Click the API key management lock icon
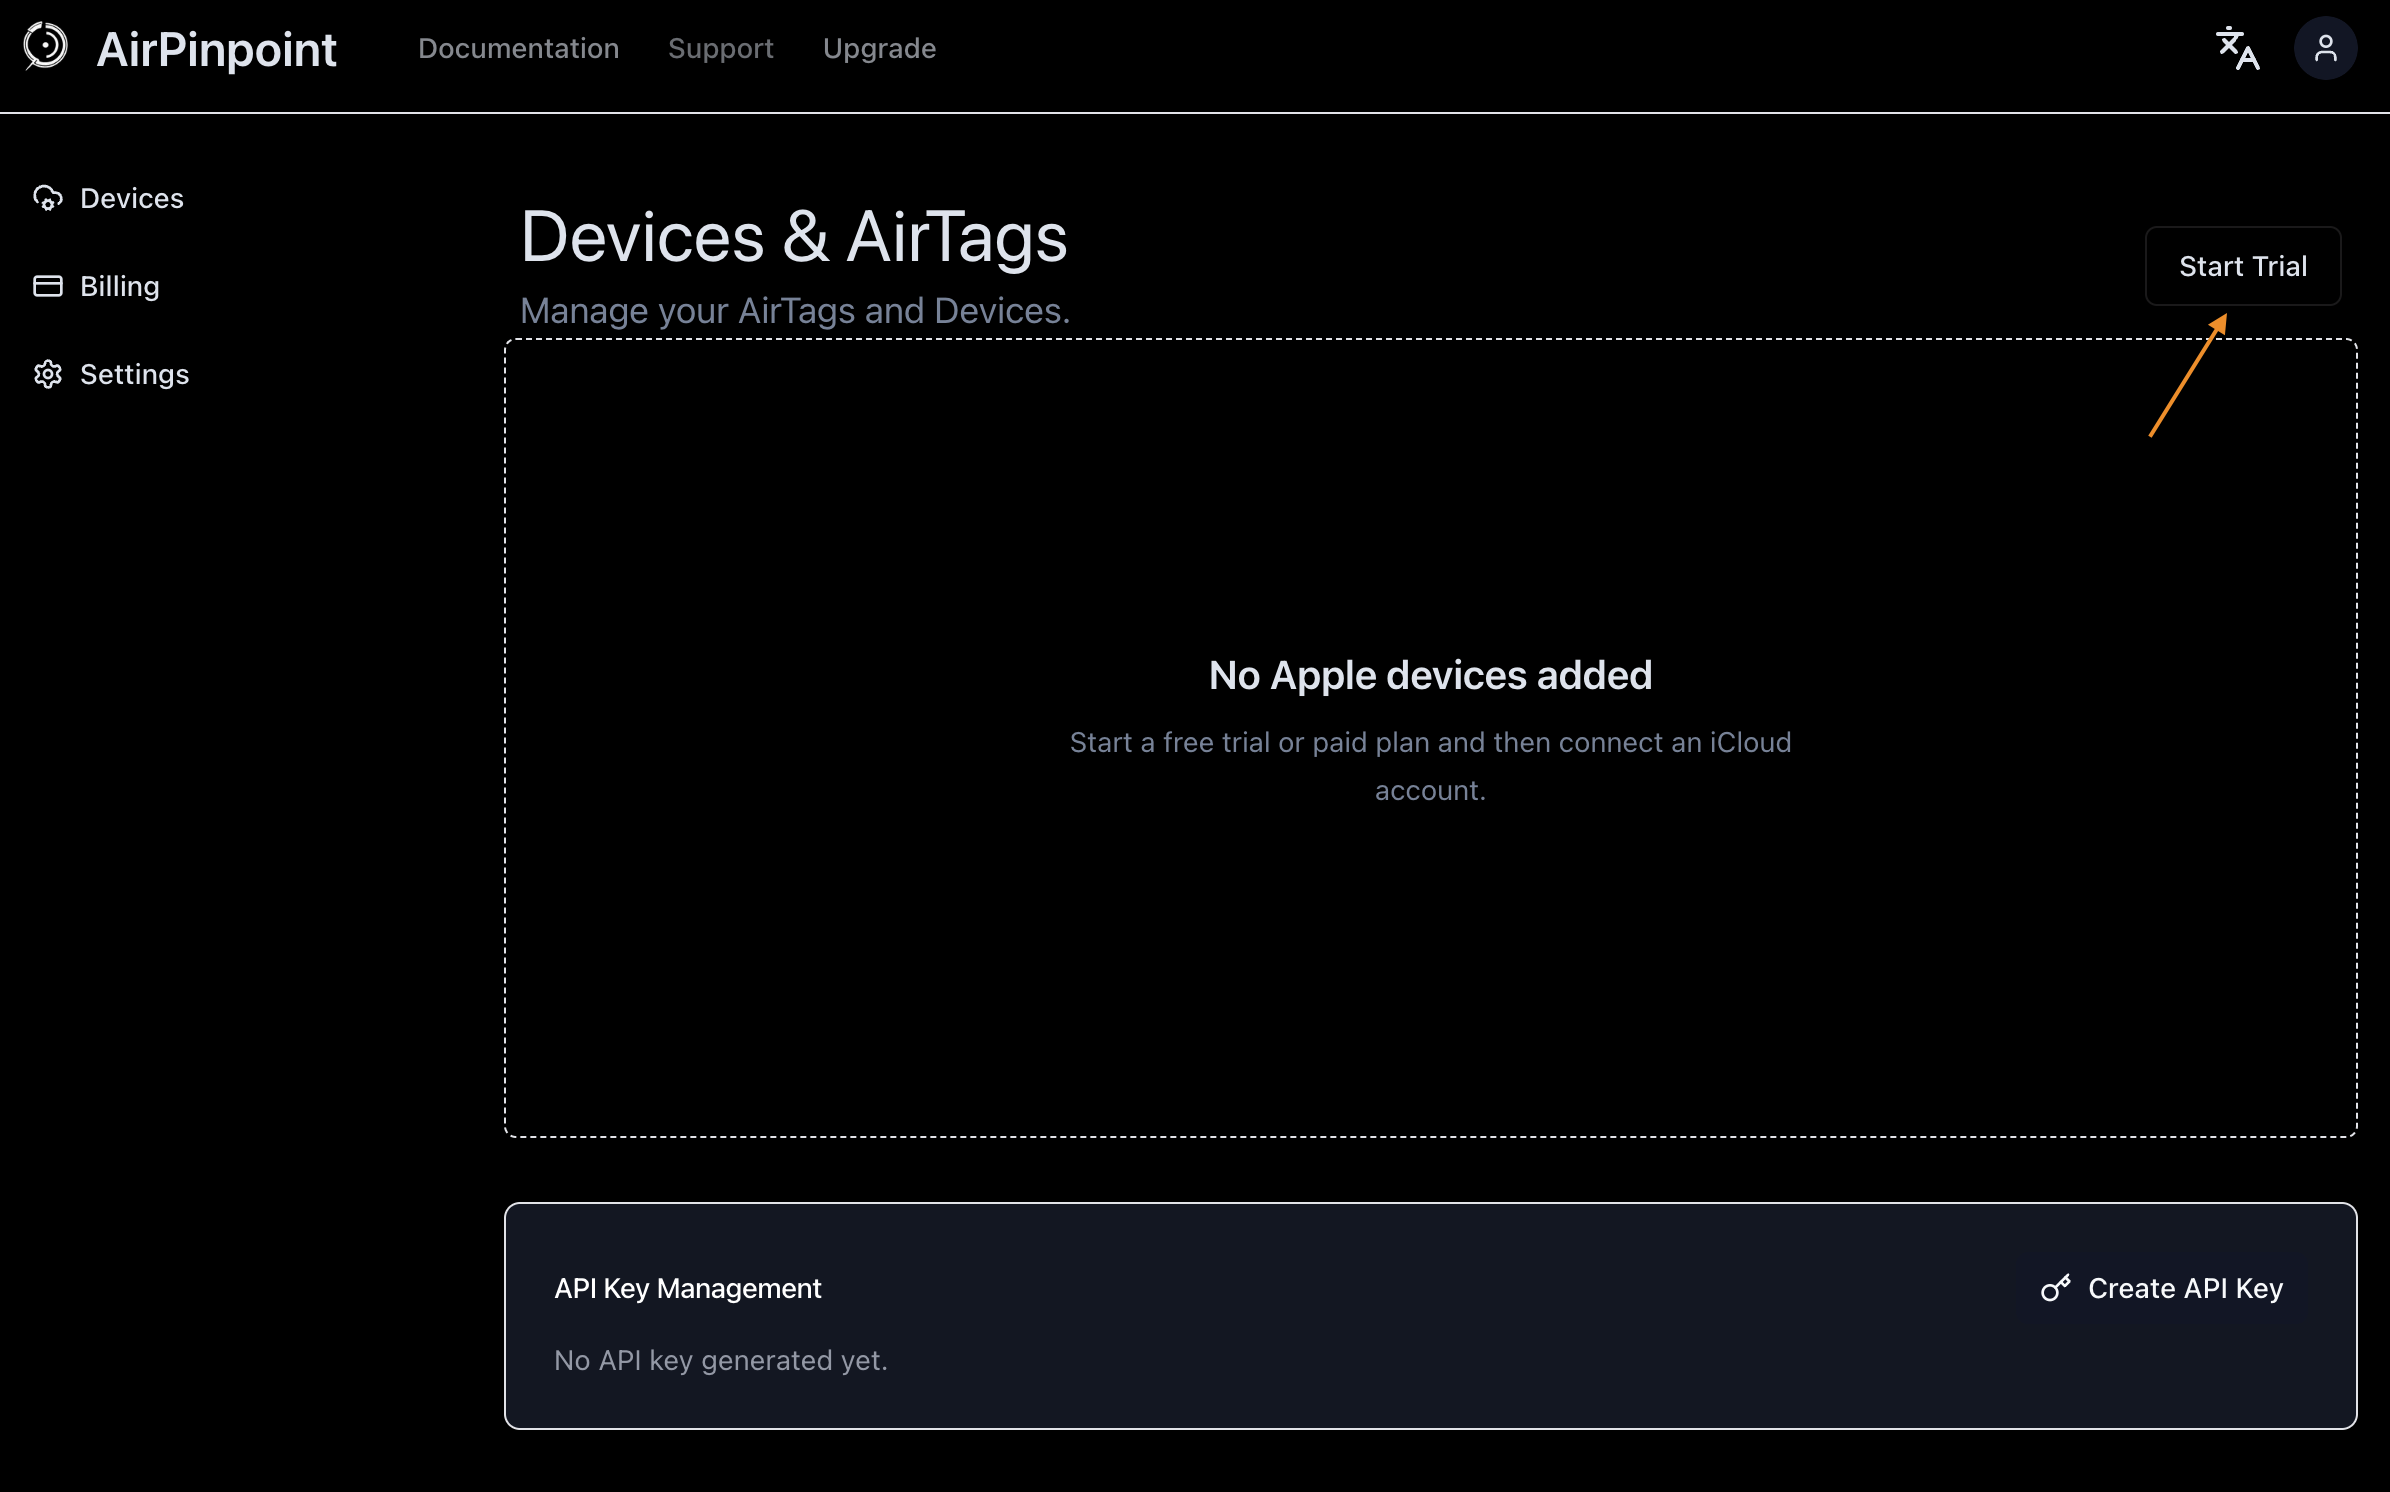 point(2057,1287)
